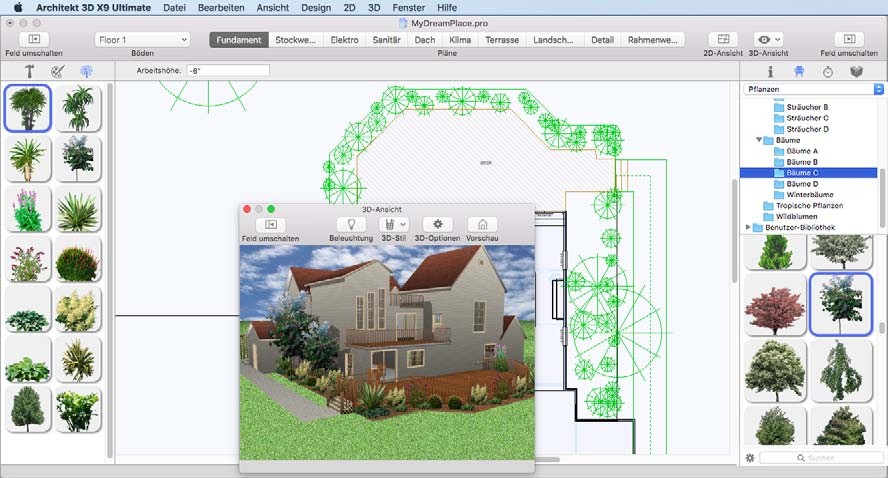This screenshot has height=478, width=888.
Task: Click the left Feld umschalten icon
Action: pos(34,39)
